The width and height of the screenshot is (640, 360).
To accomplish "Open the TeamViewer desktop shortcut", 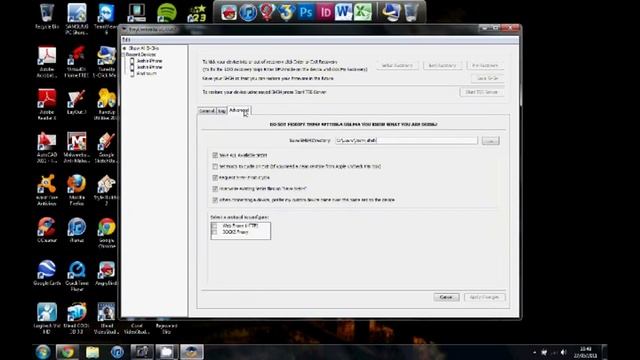I will [106, 18].
